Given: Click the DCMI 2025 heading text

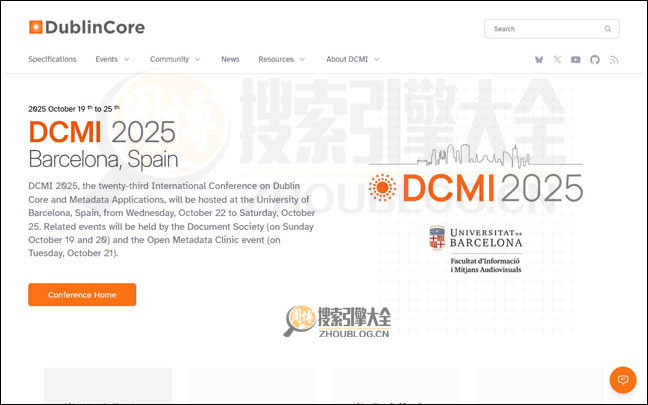Looking at the screenshot, I should [x=102, y=132].
